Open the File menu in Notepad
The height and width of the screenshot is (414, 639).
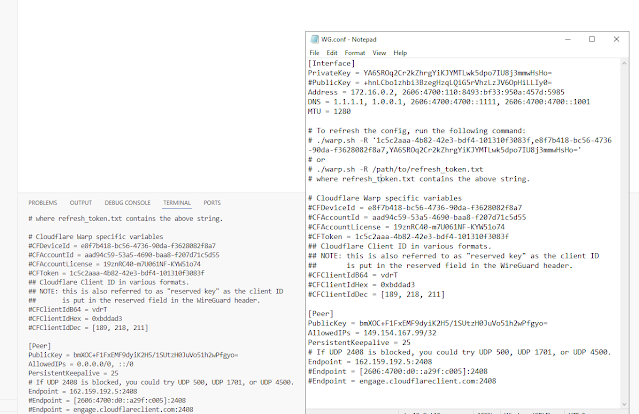(314, 53)
